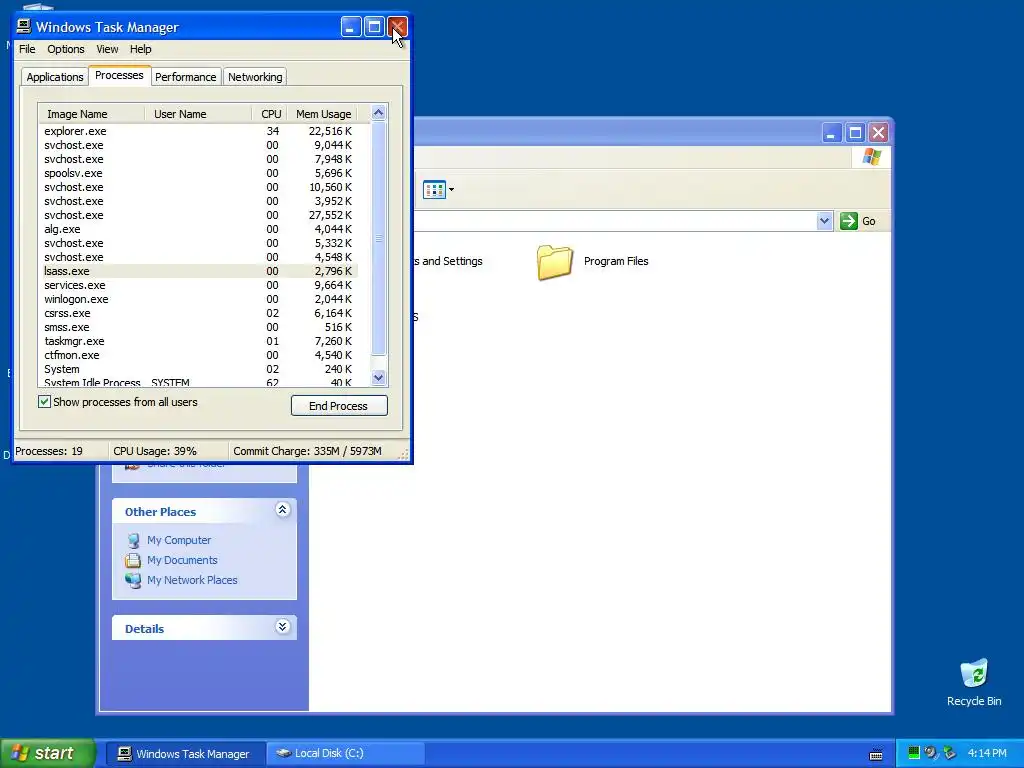Sort by Image Name column header
Image resolution: width=1024 pixels, height=768 pixels.
point(91,114)
